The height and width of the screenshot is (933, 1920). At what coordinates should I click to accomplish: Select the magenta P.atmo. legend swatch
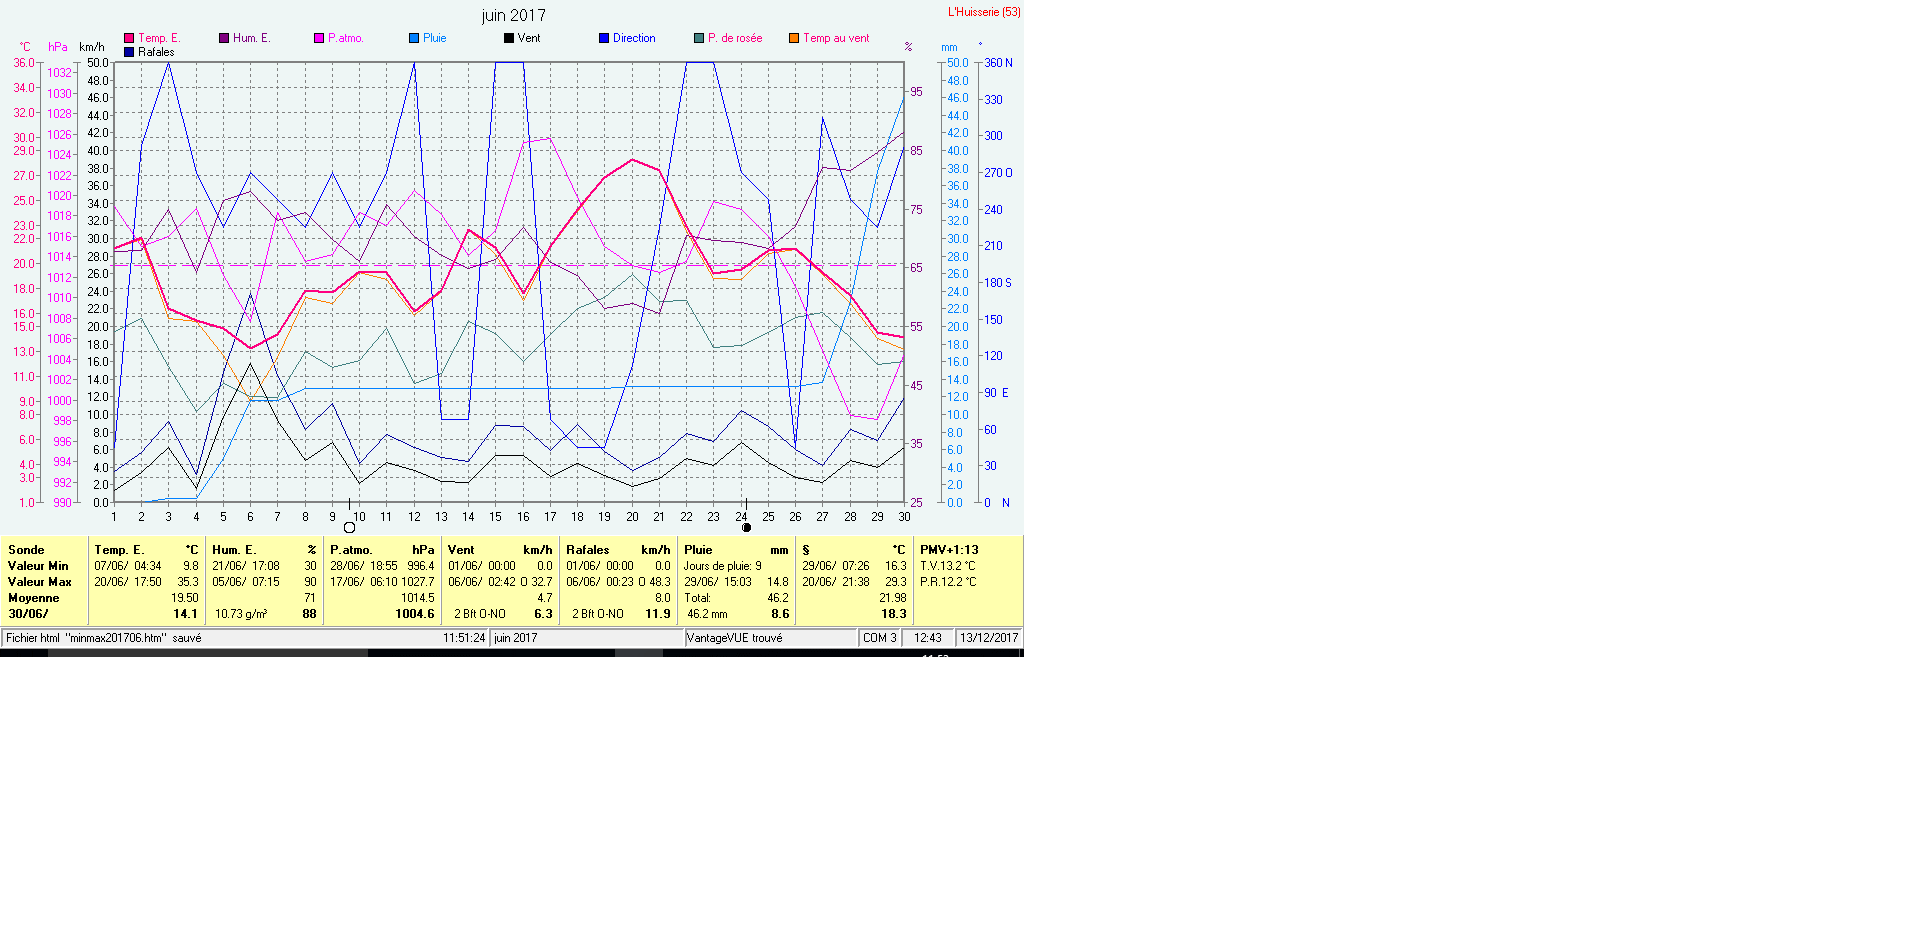click(x=319, y=38)
